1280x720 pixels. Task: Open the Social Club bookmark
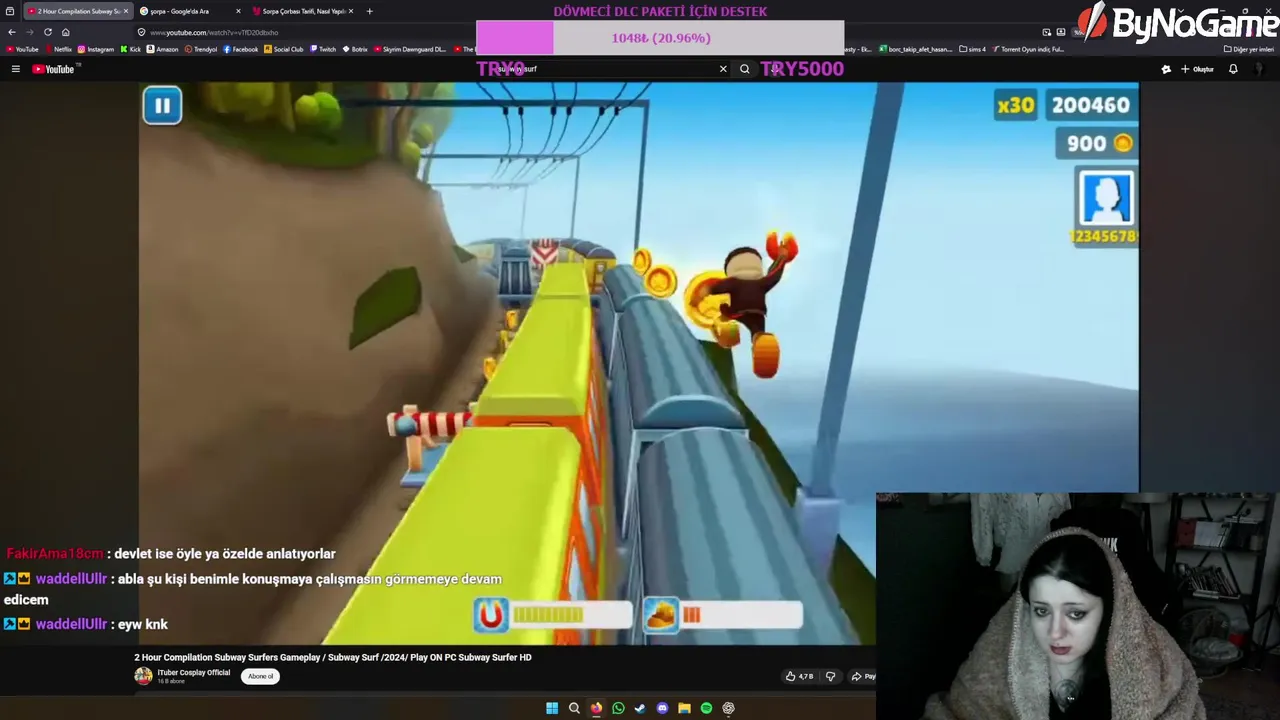coord(284,49)
